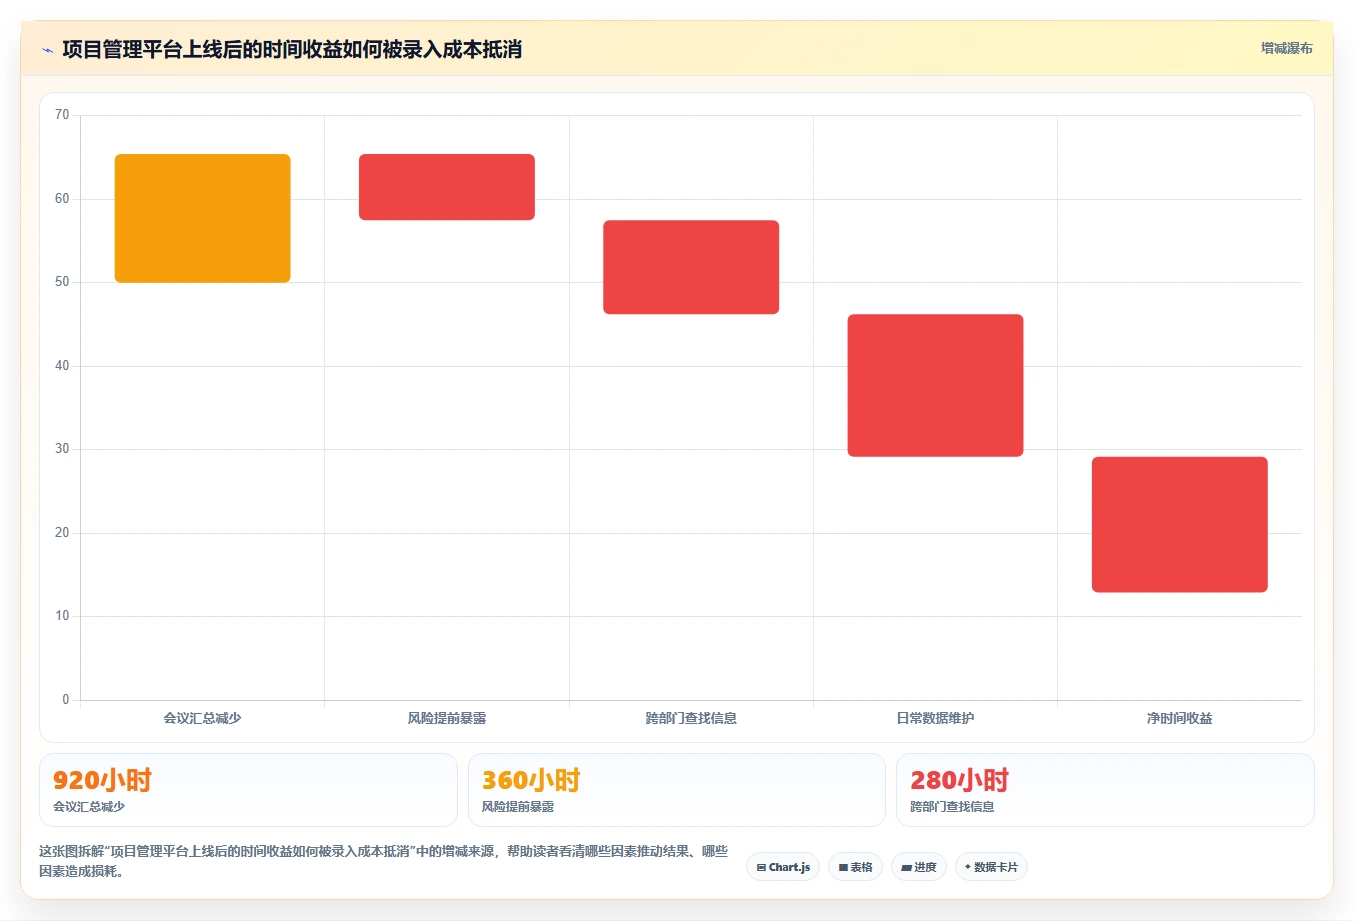Viewport: 1354px width, 921px height.
Task: Select the red 净时间收益 bar
Action: tap(1179, 524)
